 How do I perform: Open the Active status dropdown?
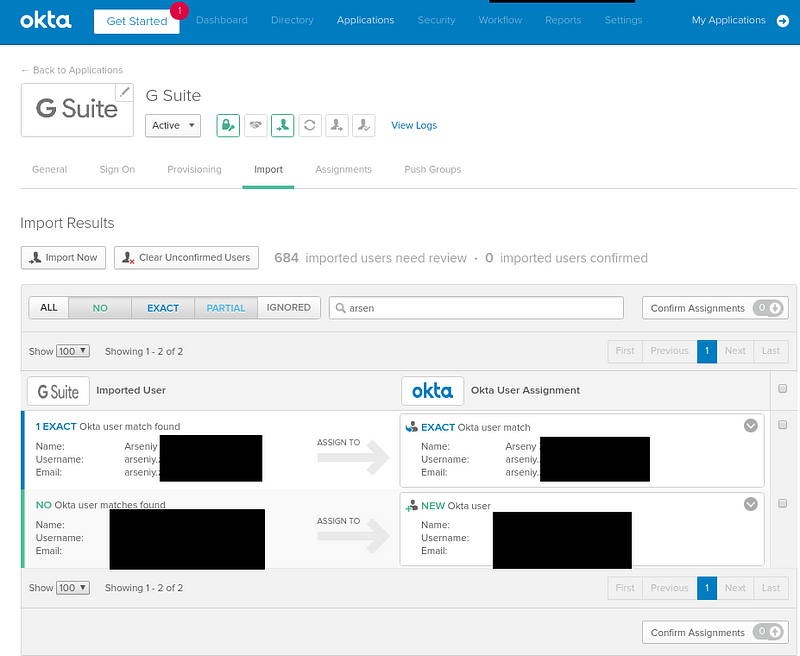pyautogui.click(x=173, y=125)
